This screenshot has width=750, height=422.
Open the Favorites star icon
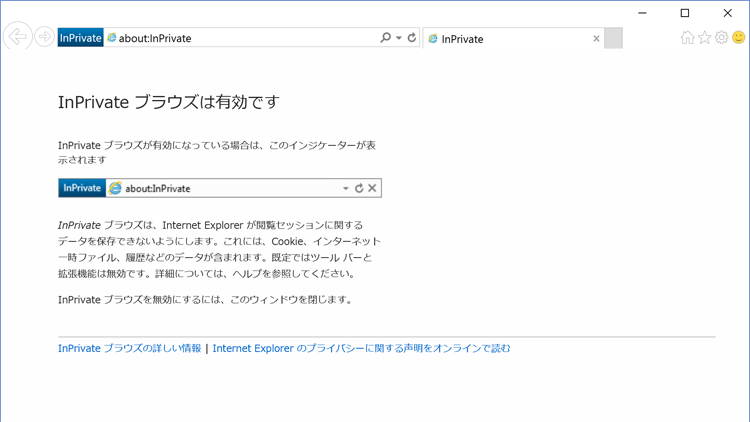(x=705, y=37)
